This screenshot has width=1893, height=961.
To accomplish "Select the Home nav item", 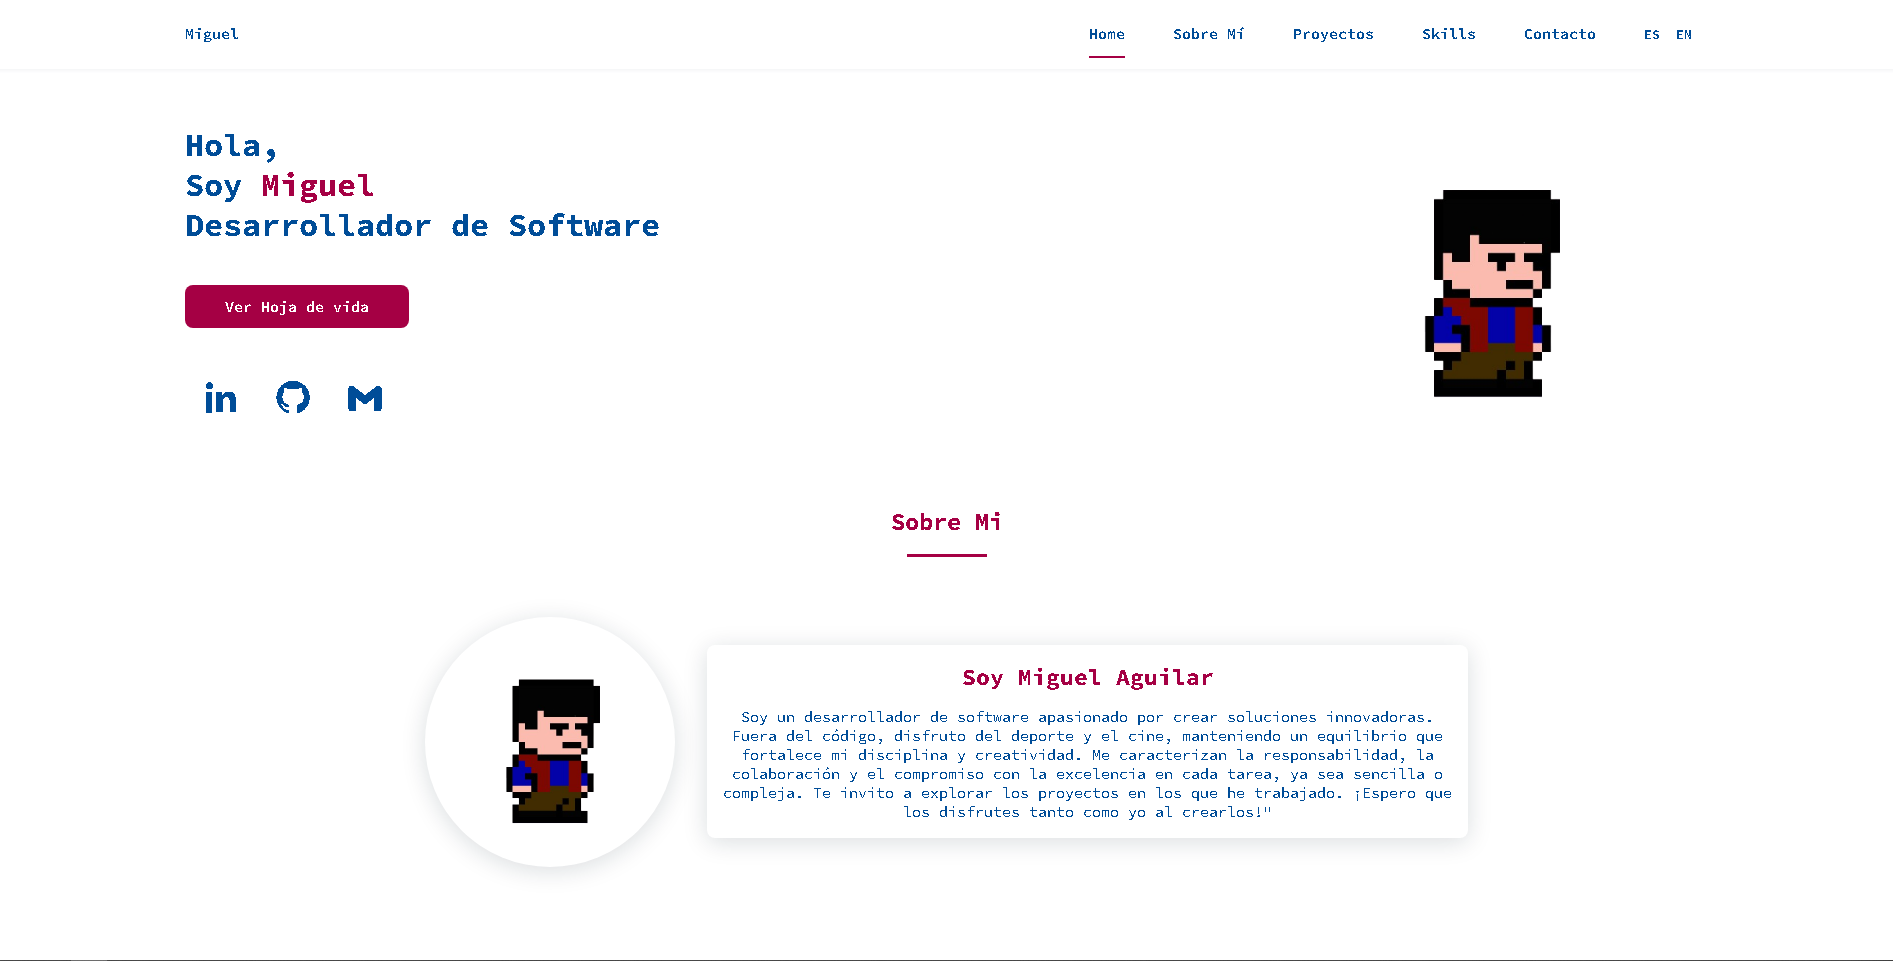I will click(x=1107, y=34).
